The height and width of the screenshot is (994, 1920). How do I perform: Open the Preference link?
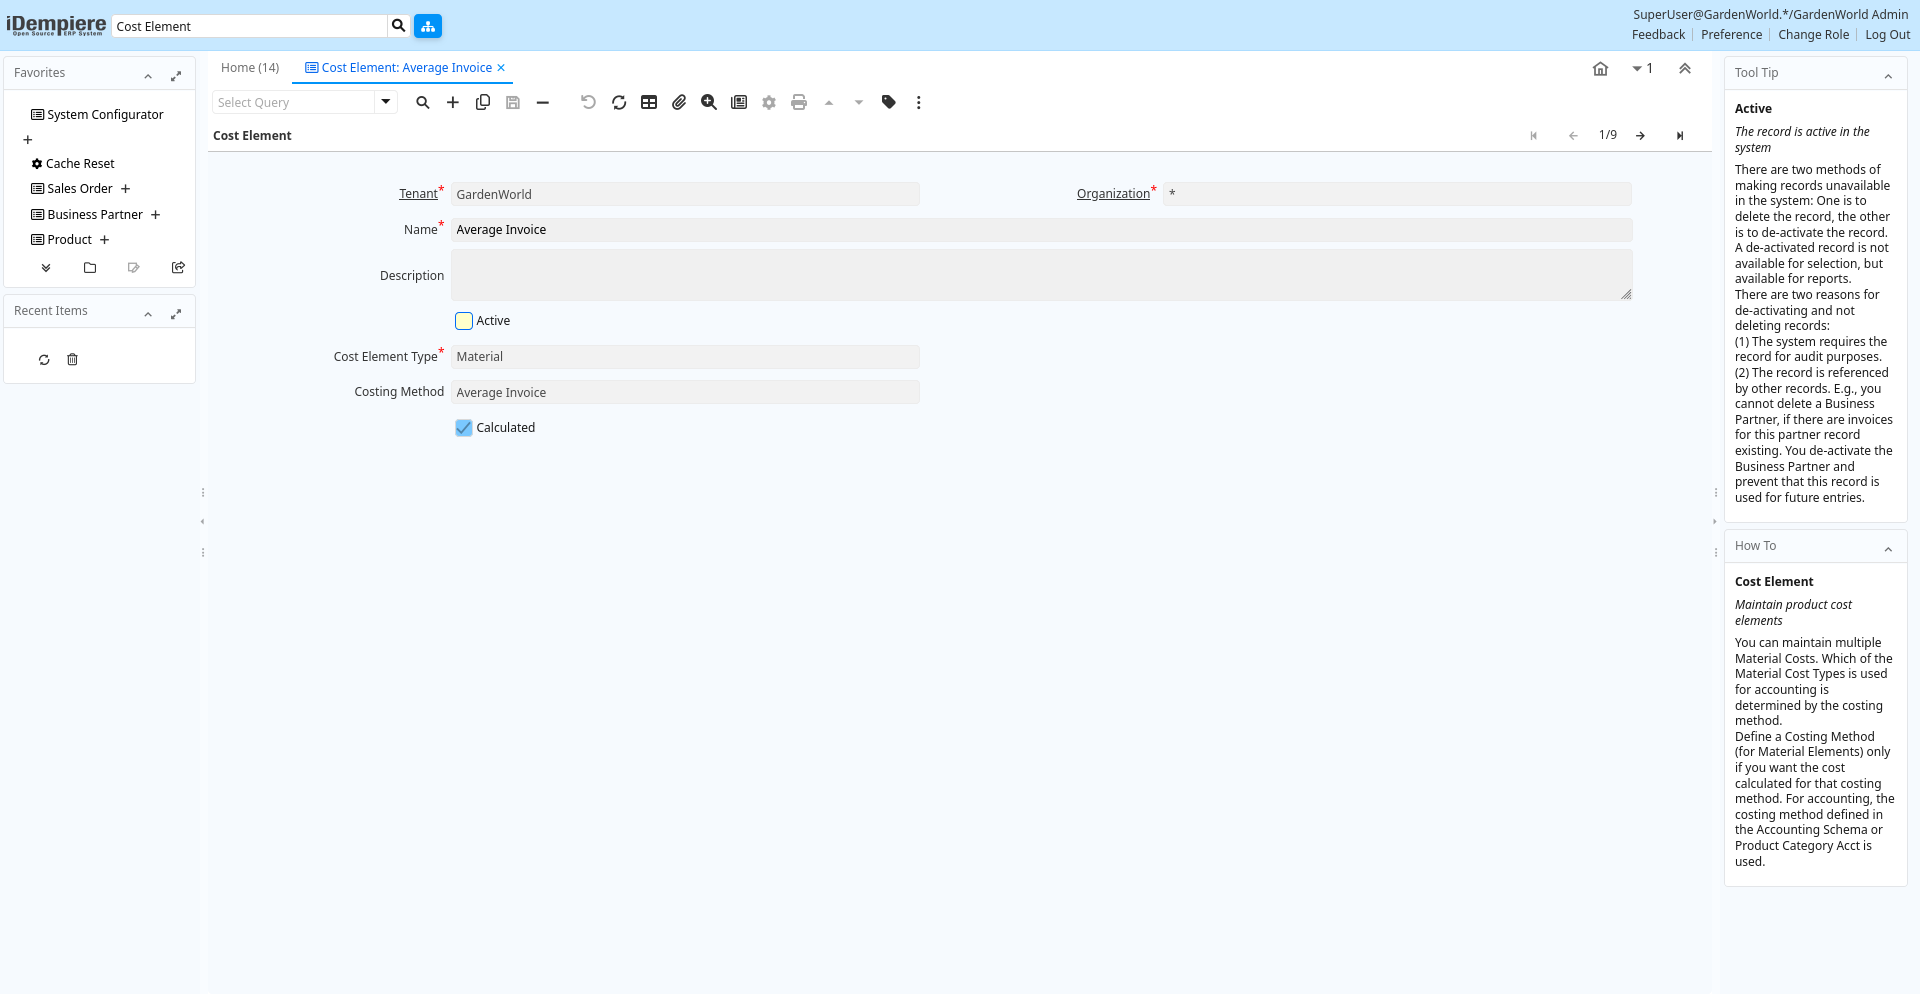(x=1731, y=35)
